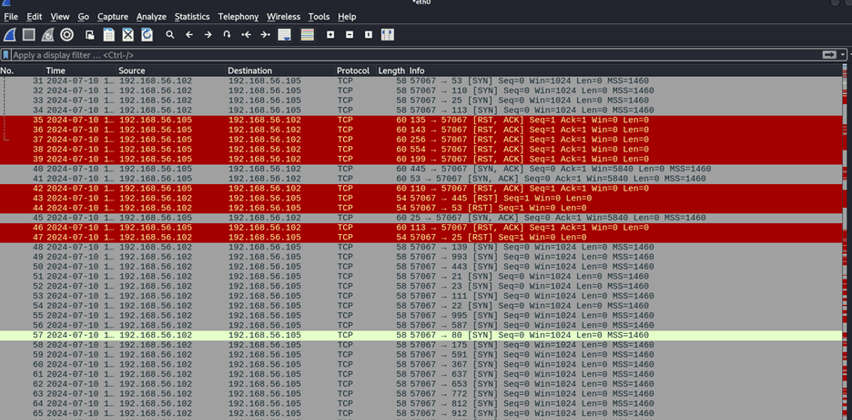Open the Tools menu

click(319, 17)
